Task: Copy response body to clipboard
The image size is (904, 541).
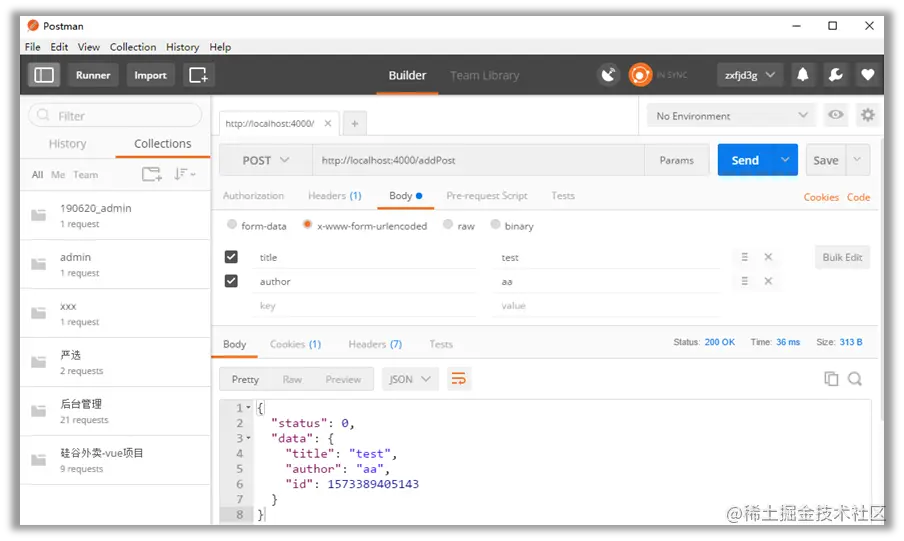Action: (x=831, y=379)
